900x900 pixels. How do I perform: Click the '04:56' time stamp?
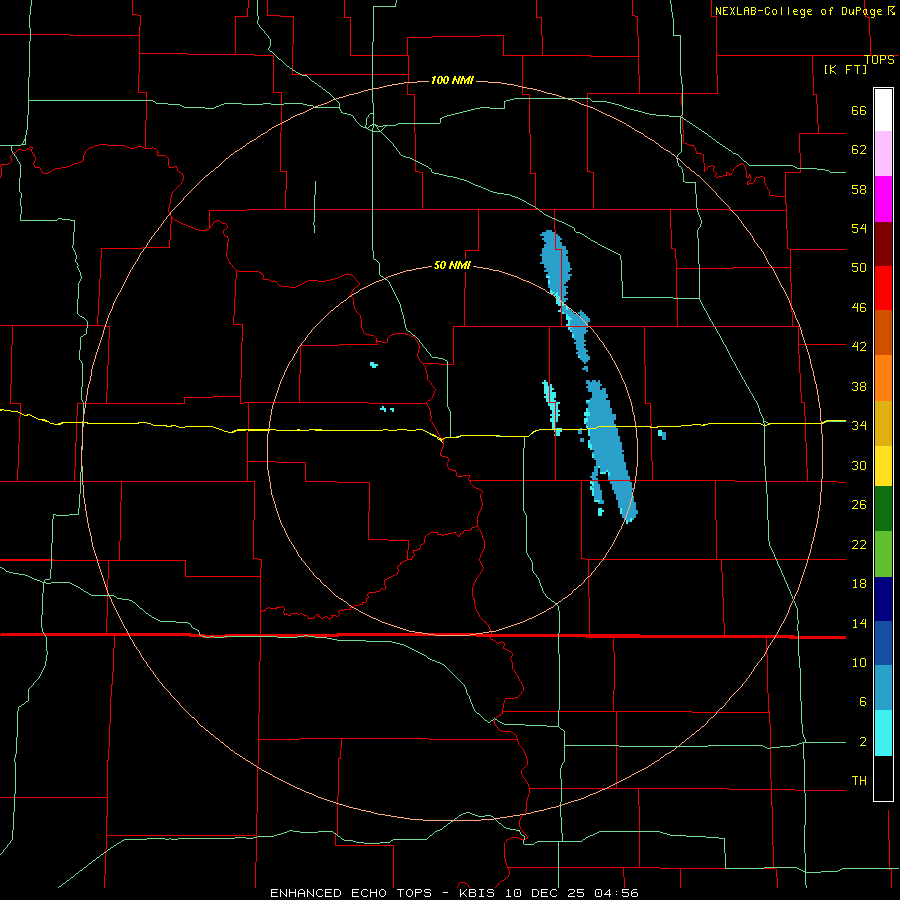pos(616,893)
